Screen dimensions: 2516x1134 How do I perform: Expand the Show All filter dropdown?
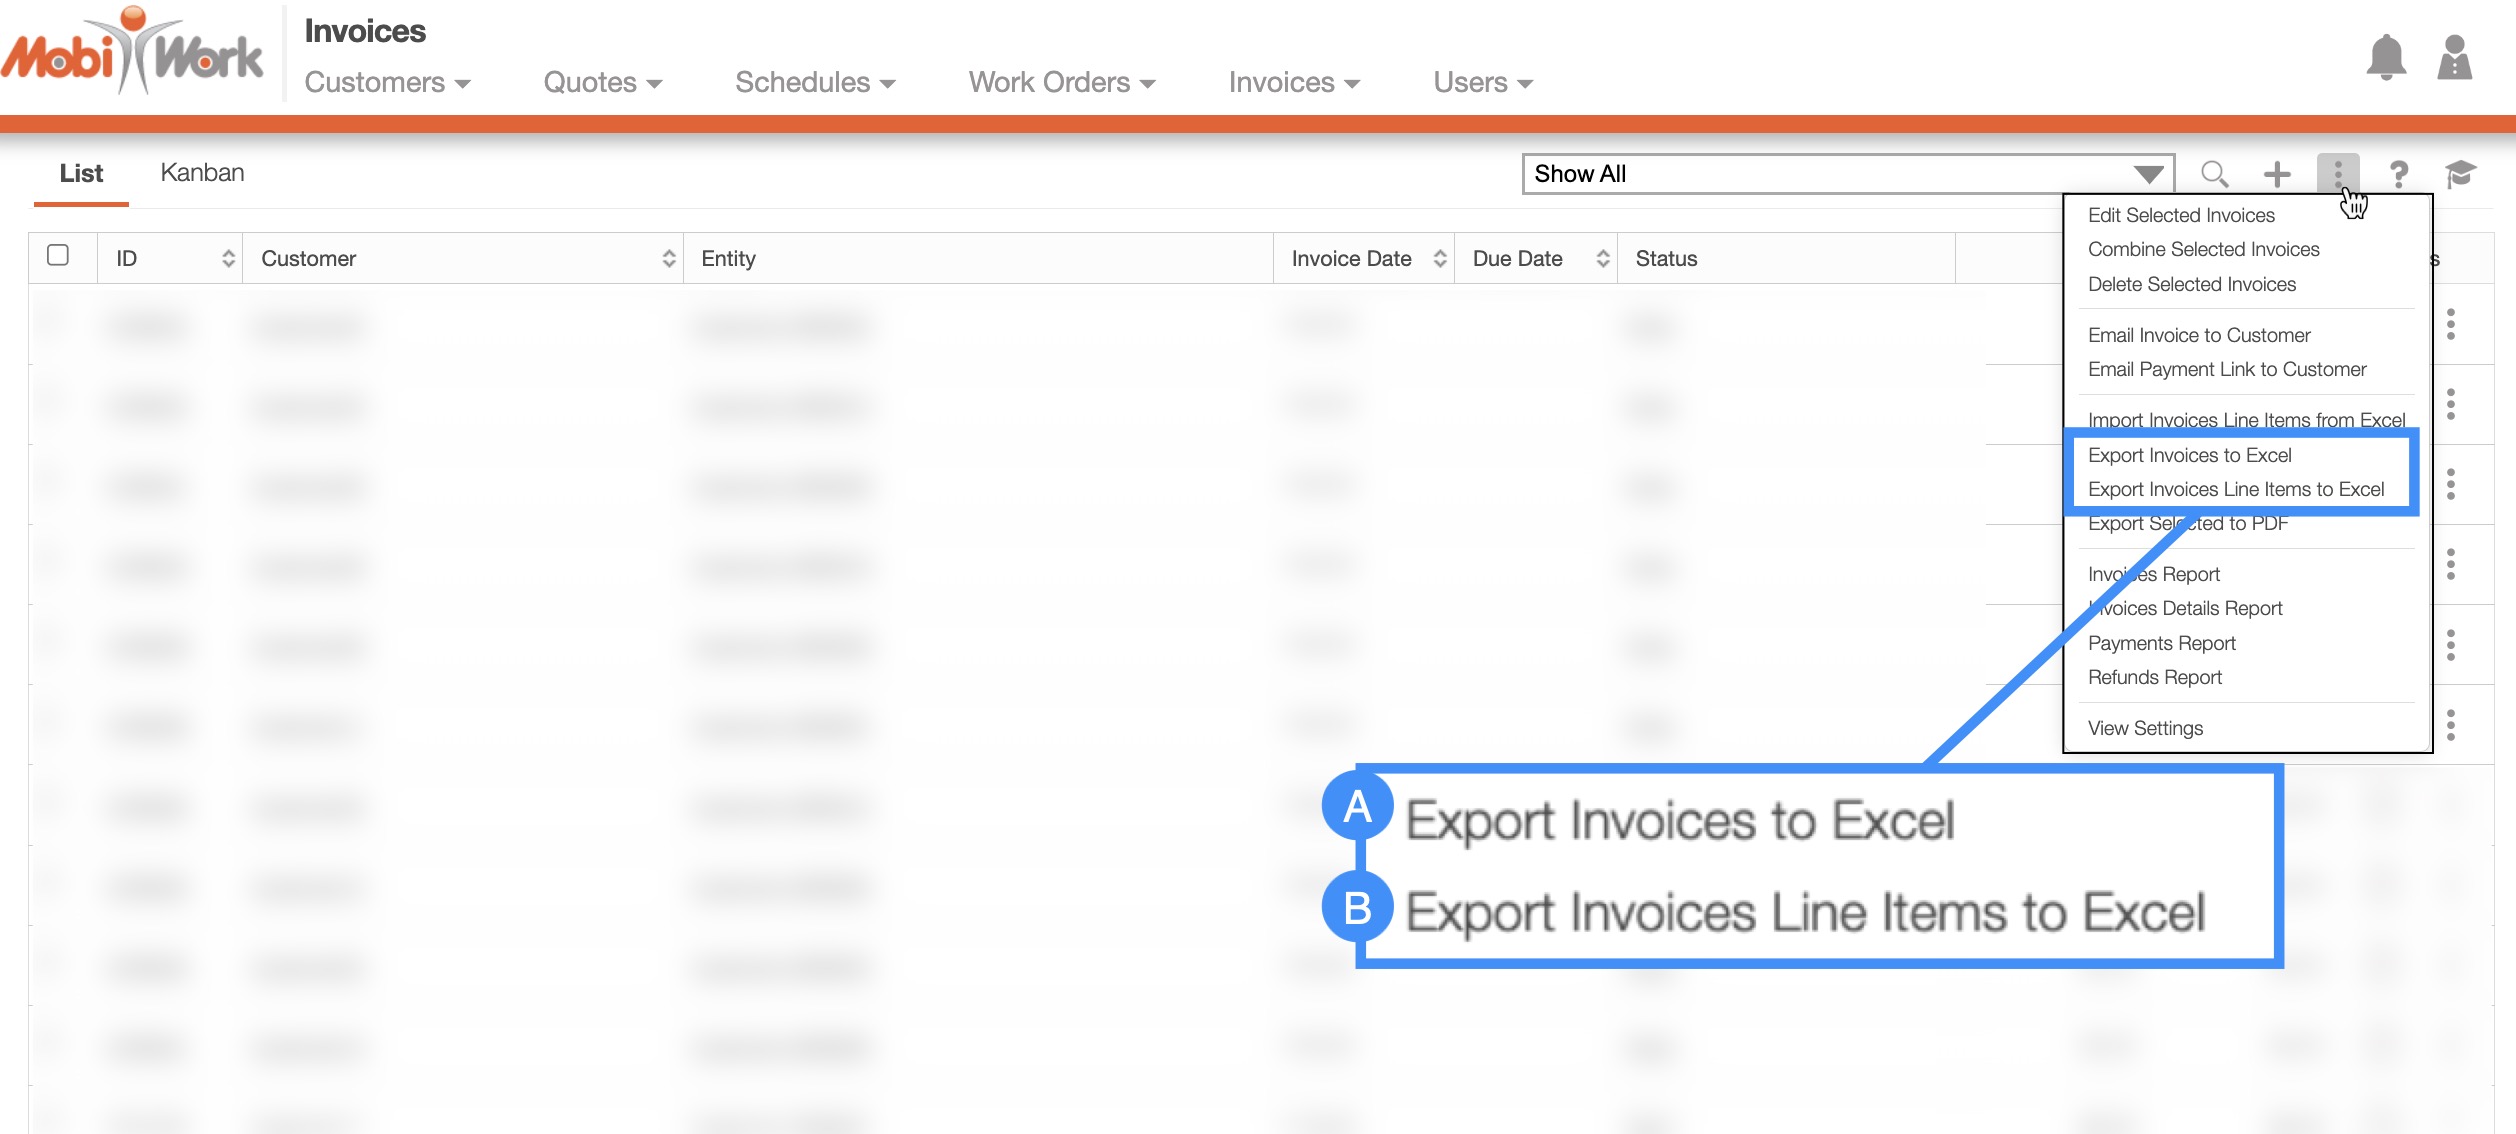(2148, 174)
